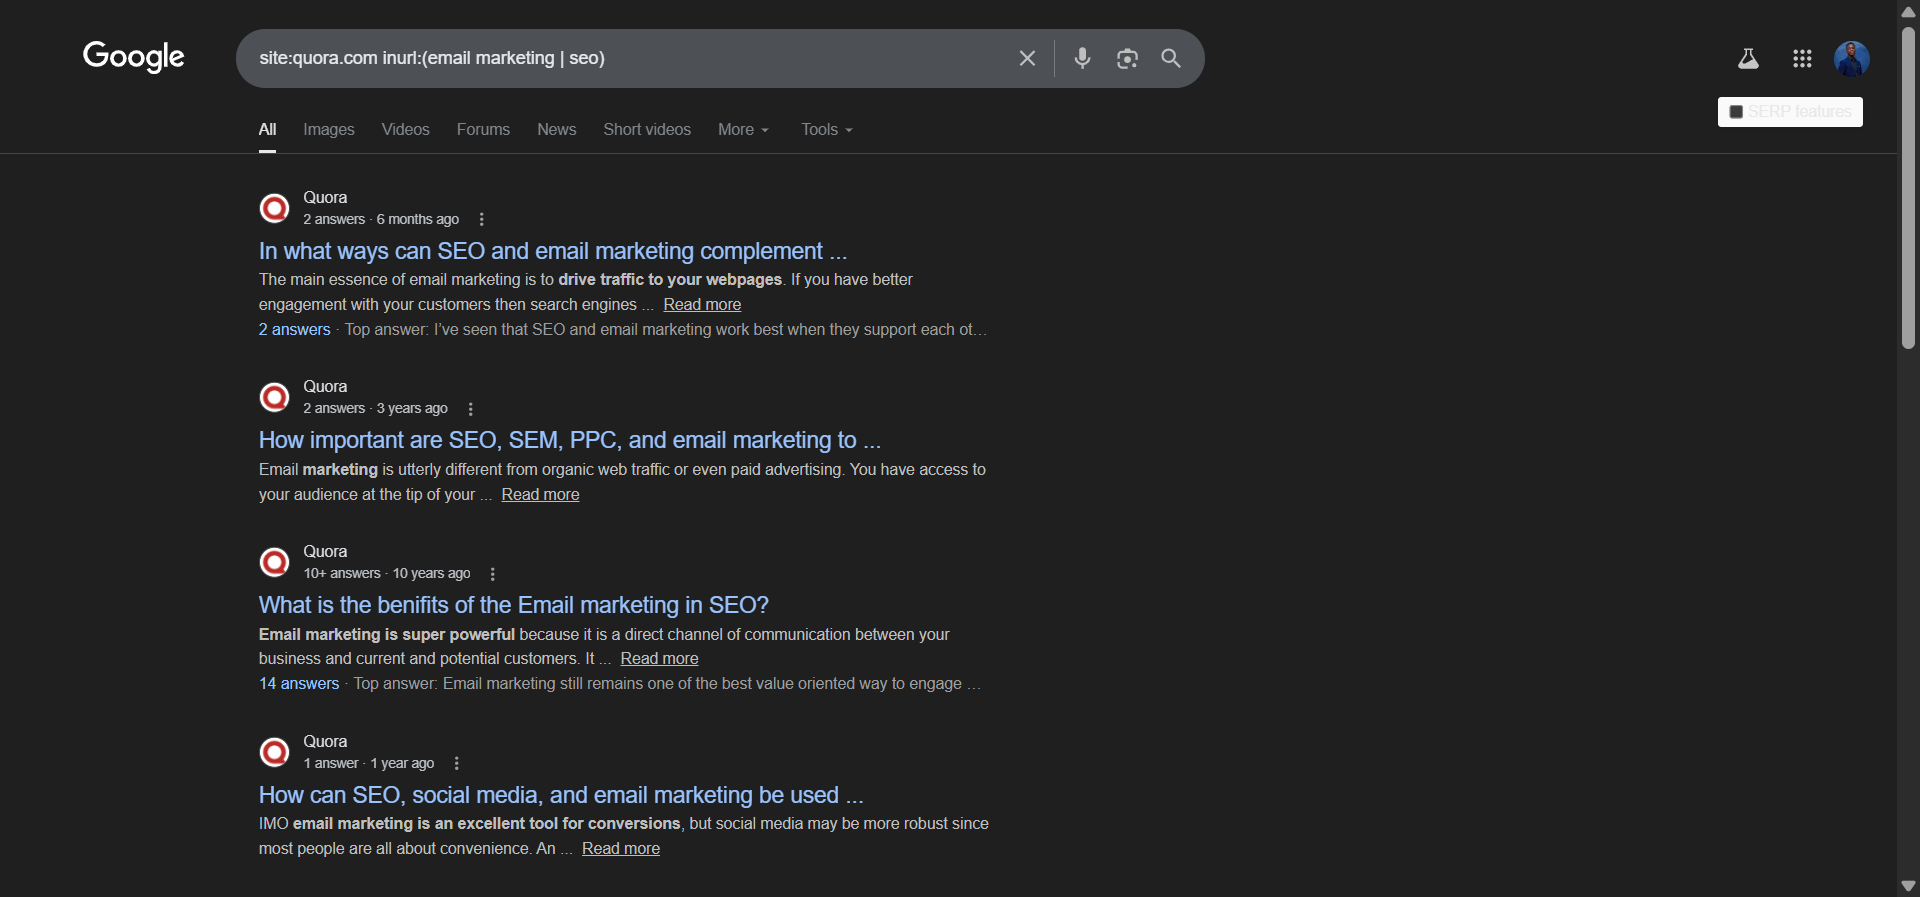
Task: Open options for 10 years ago result
Action: pyautogui.click(x=493, y=574)
